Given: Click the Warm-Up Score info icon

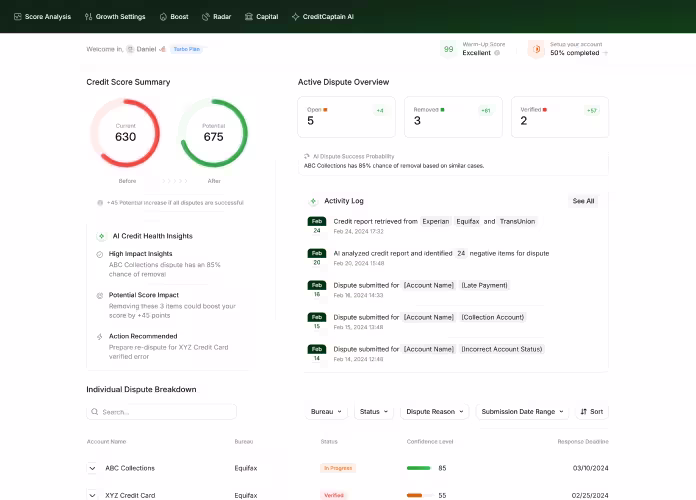Looking at the screenshot, I should pyautogui.click(x=497, y=53).
